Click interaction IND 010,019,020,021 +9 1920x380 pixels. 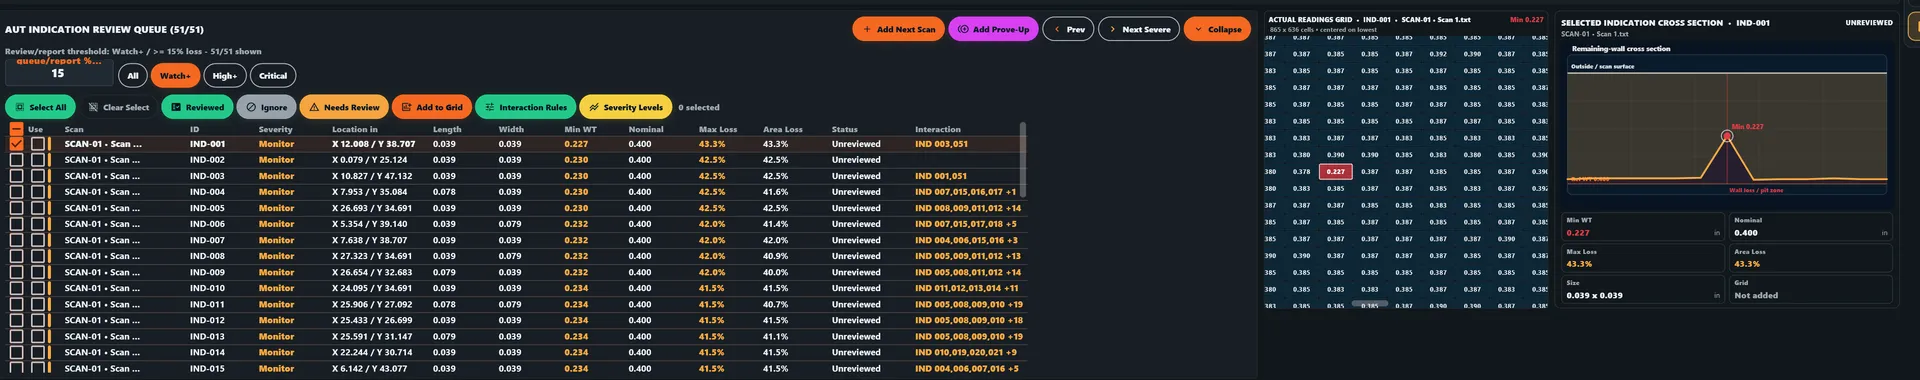point(966,352)
